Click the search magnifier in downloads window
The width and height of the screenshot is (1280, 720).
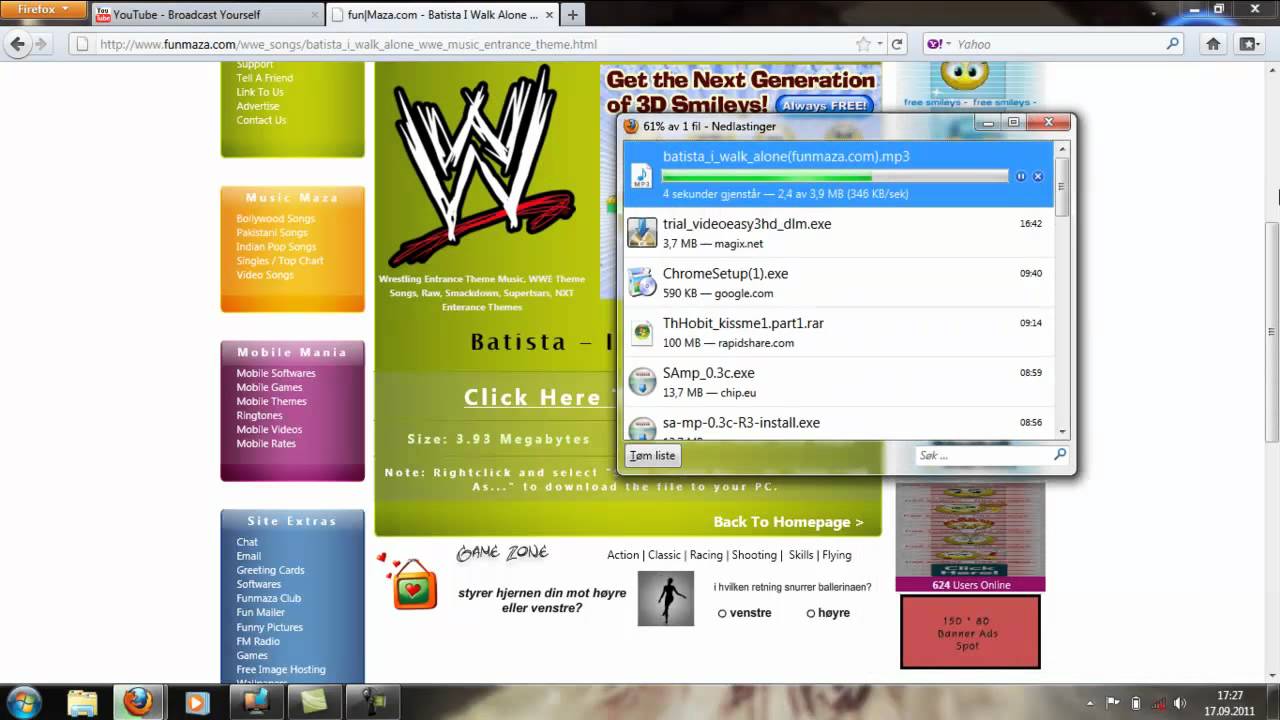1060,455
